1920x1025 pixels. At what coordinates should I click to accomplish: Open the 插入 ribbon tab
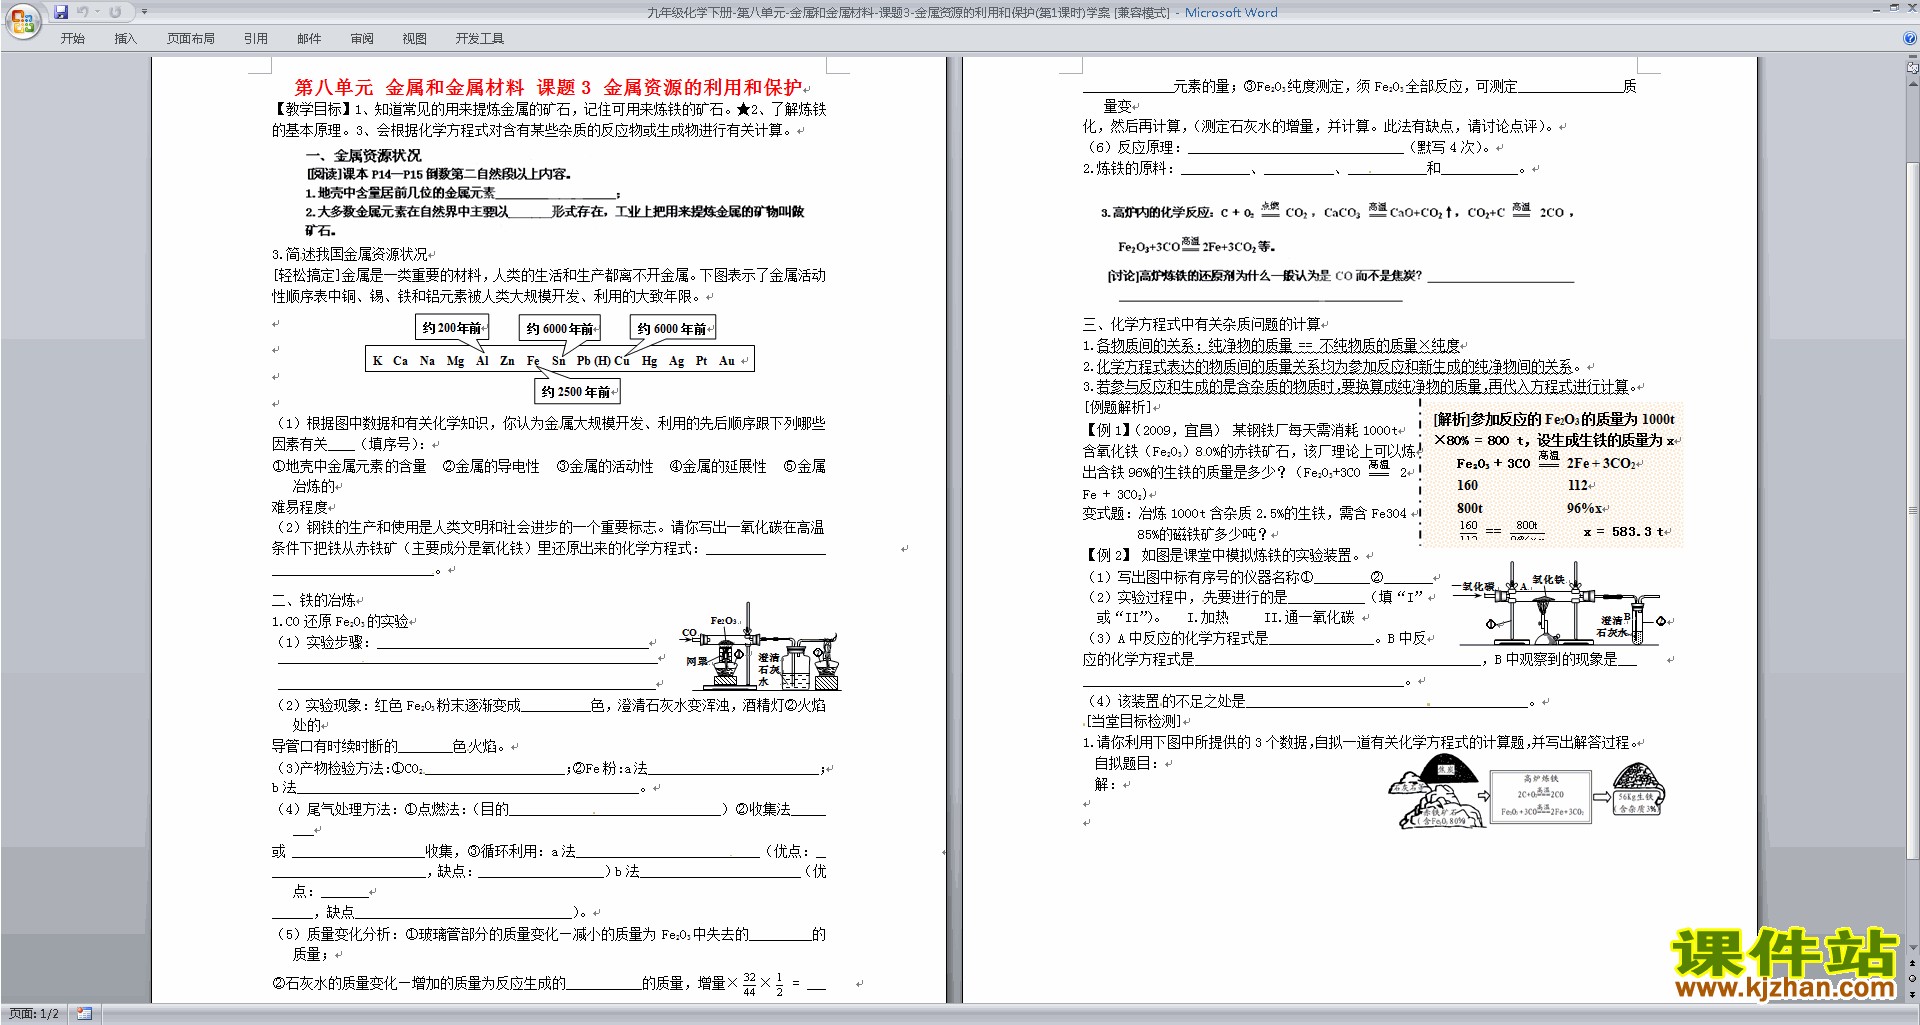click(x=125, y=39)
